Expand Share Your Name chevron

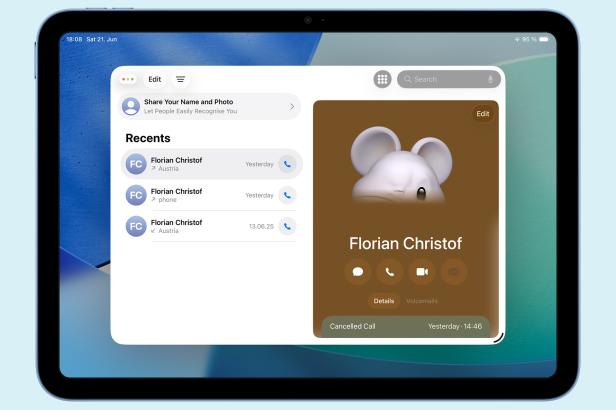292,106
